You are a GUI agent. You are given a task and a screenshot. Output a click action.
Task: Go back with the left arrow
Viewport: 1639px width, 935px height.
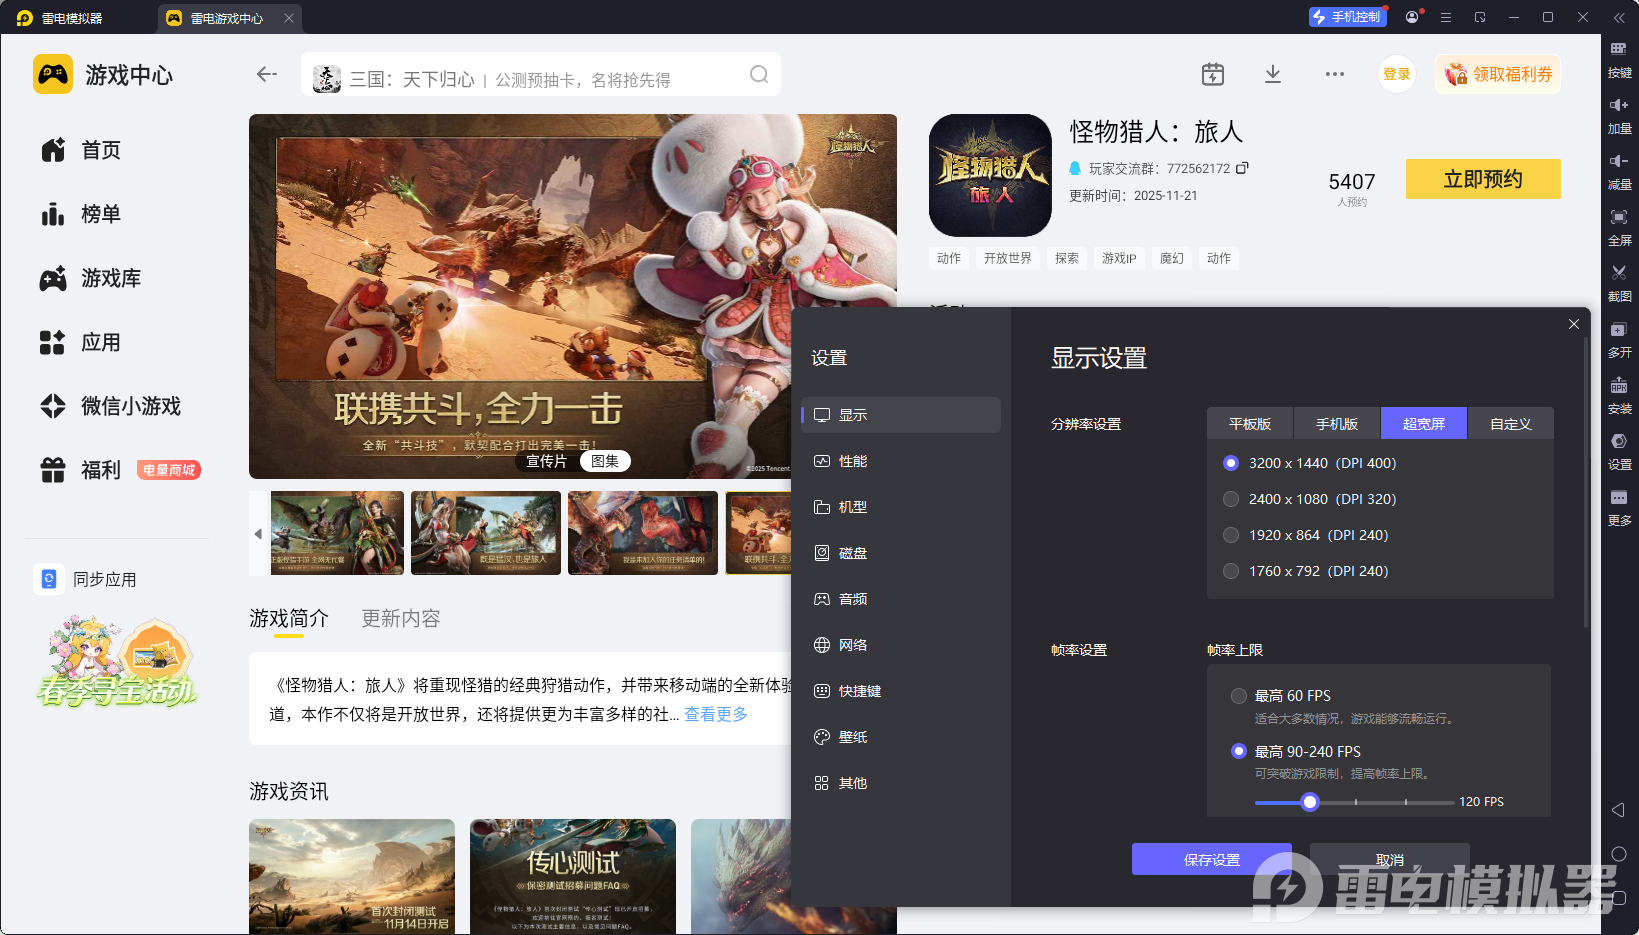[266, 74]
